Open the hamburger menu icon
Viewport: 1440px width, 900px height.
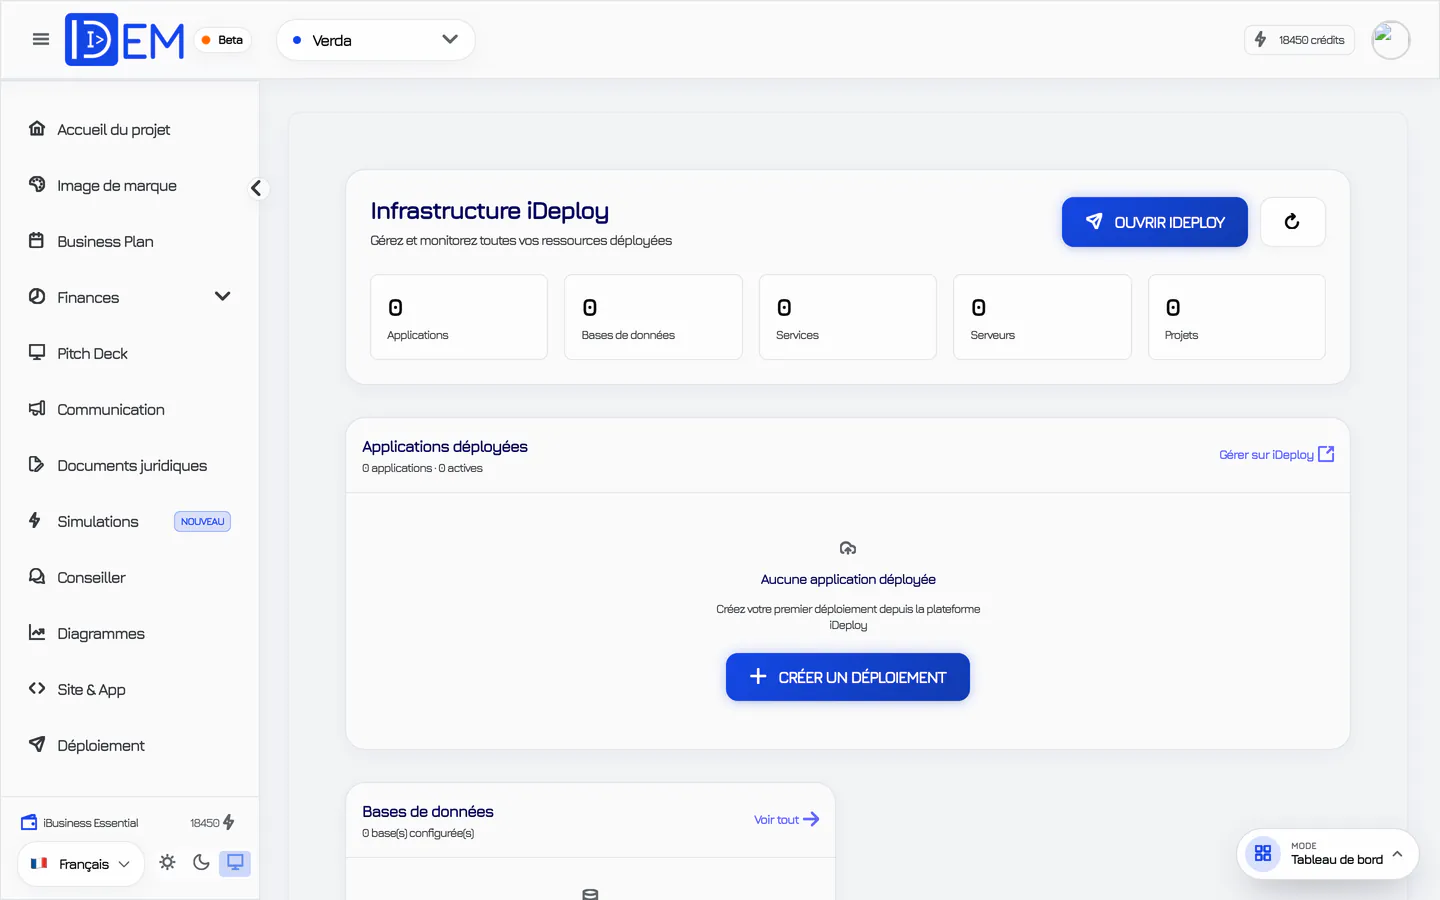[x=41, y=40]
